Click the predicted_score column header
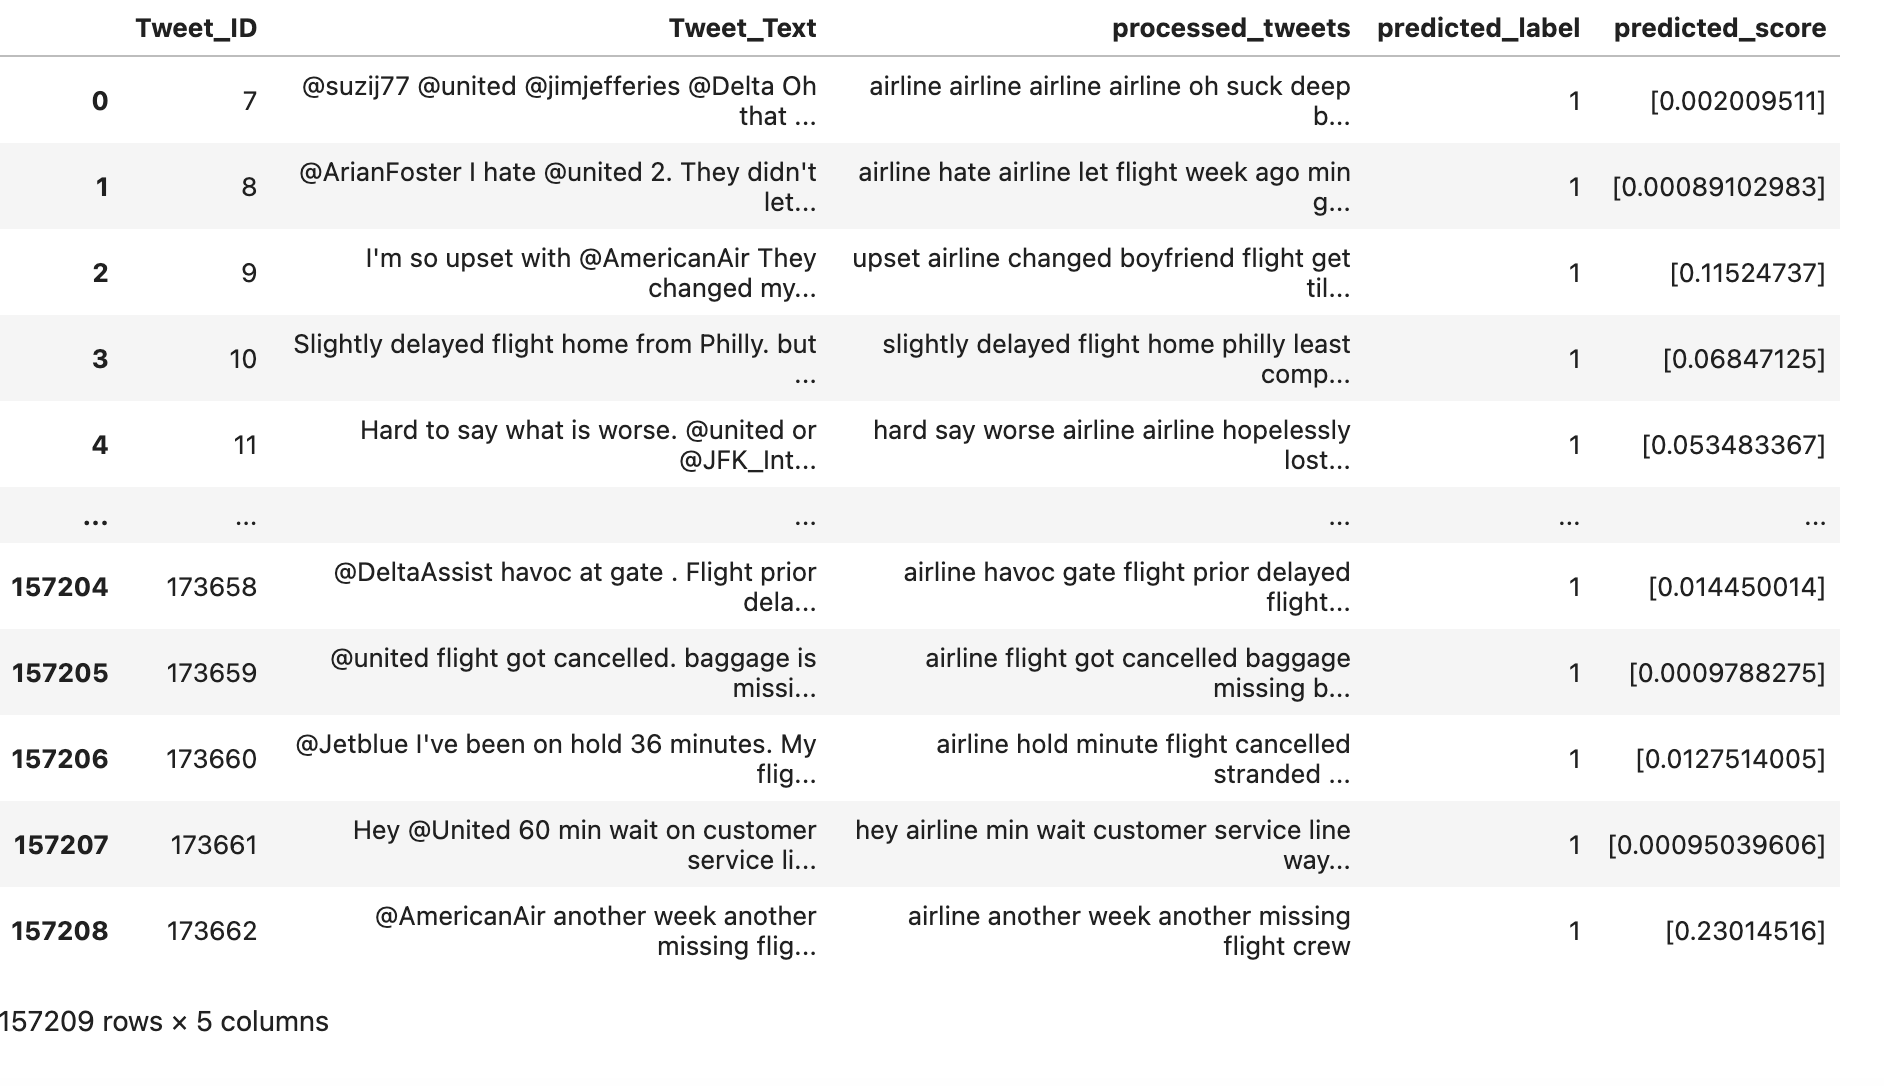 pyautogui.click(x=1719, y=28)
